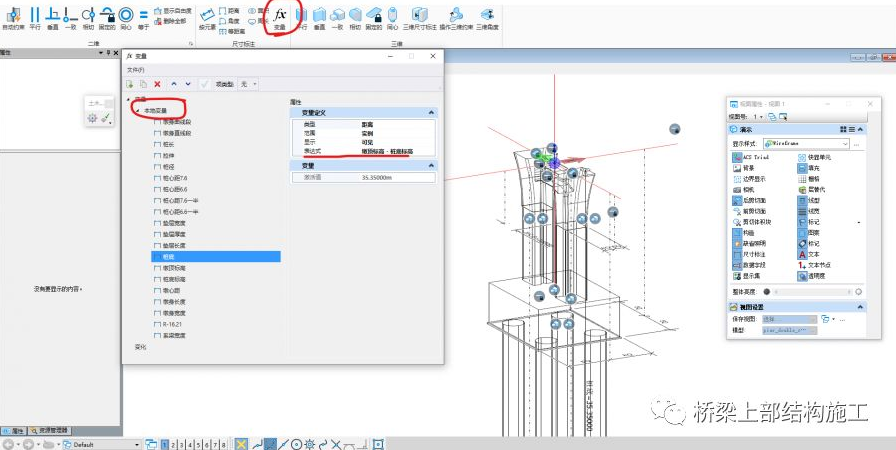Viewport: 896px width, 450px height.
Task: Open the WireFrame display style dropdown
Action: [806, 144]
